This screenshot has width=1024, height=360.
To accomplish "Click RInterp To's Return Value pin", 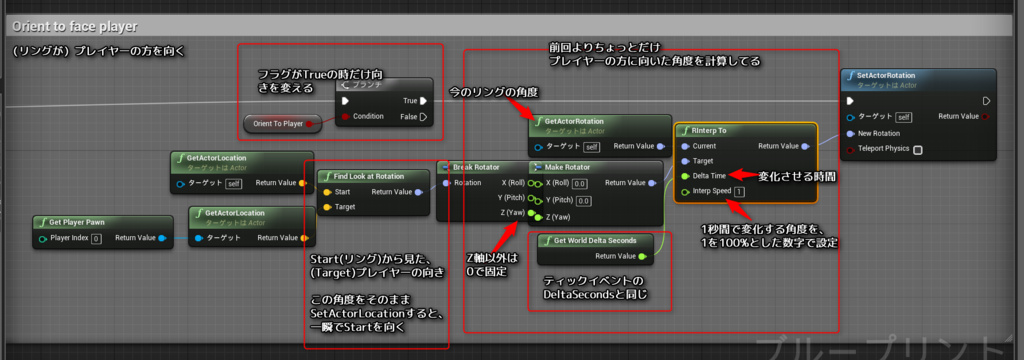I will pyautogui.click(x=807, y=146).
